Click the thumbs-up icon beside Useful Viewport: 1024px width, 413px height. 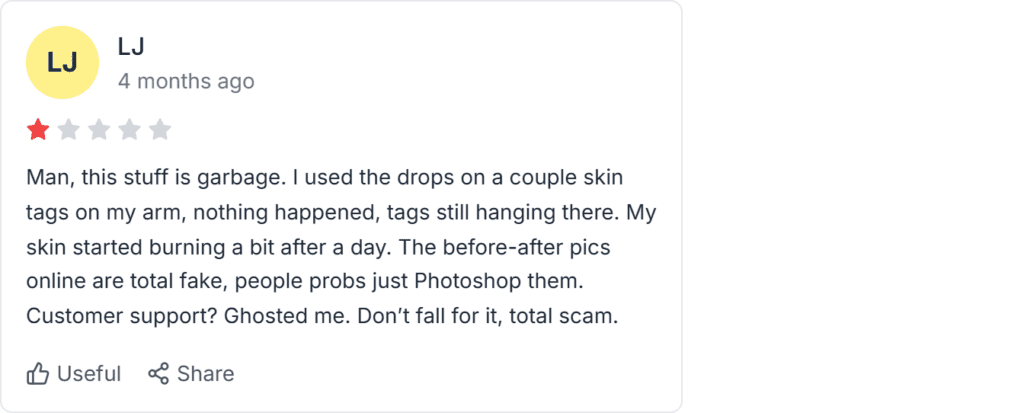pyautogui.click(x=38, y=374)
